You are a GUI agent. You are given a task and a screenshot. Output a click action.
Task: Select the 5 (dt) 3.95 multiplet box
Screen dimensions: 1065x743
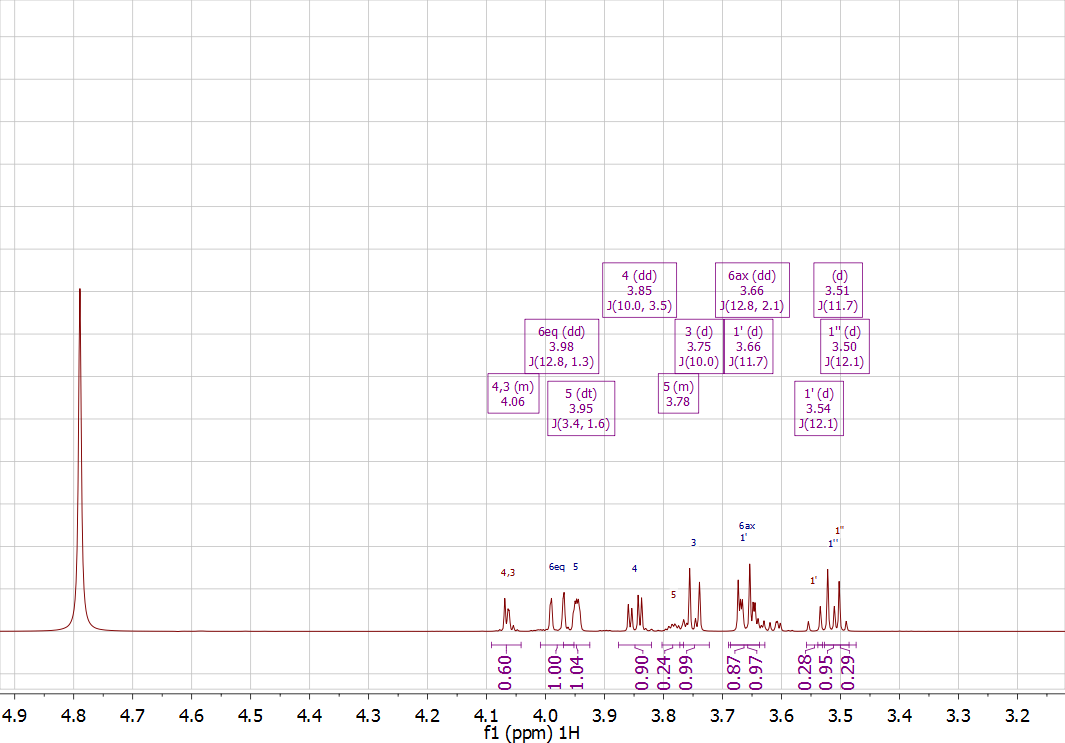pyautogui.click(x=580, y=409)
